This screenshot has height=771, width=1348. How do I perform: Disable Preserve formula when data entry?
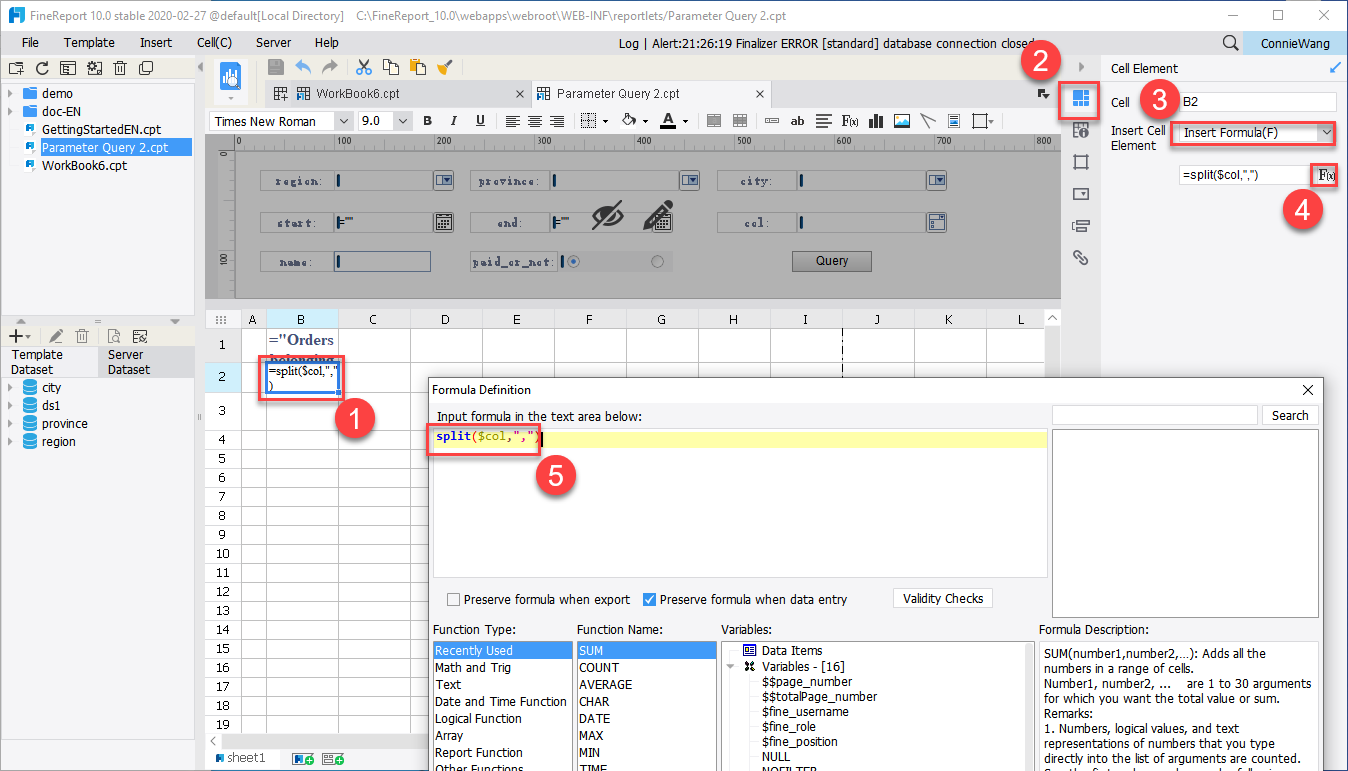click(x=651, y=599)
